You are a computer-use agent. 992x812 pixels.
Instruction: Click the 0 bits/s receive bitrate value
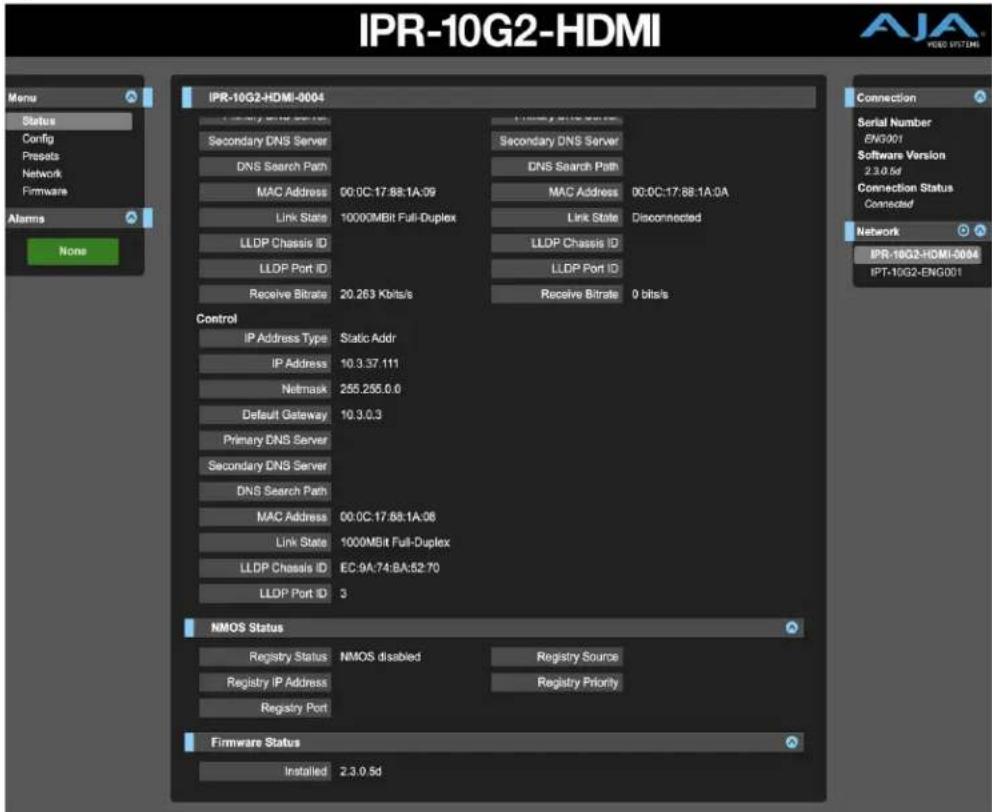(x=650, y=294)
